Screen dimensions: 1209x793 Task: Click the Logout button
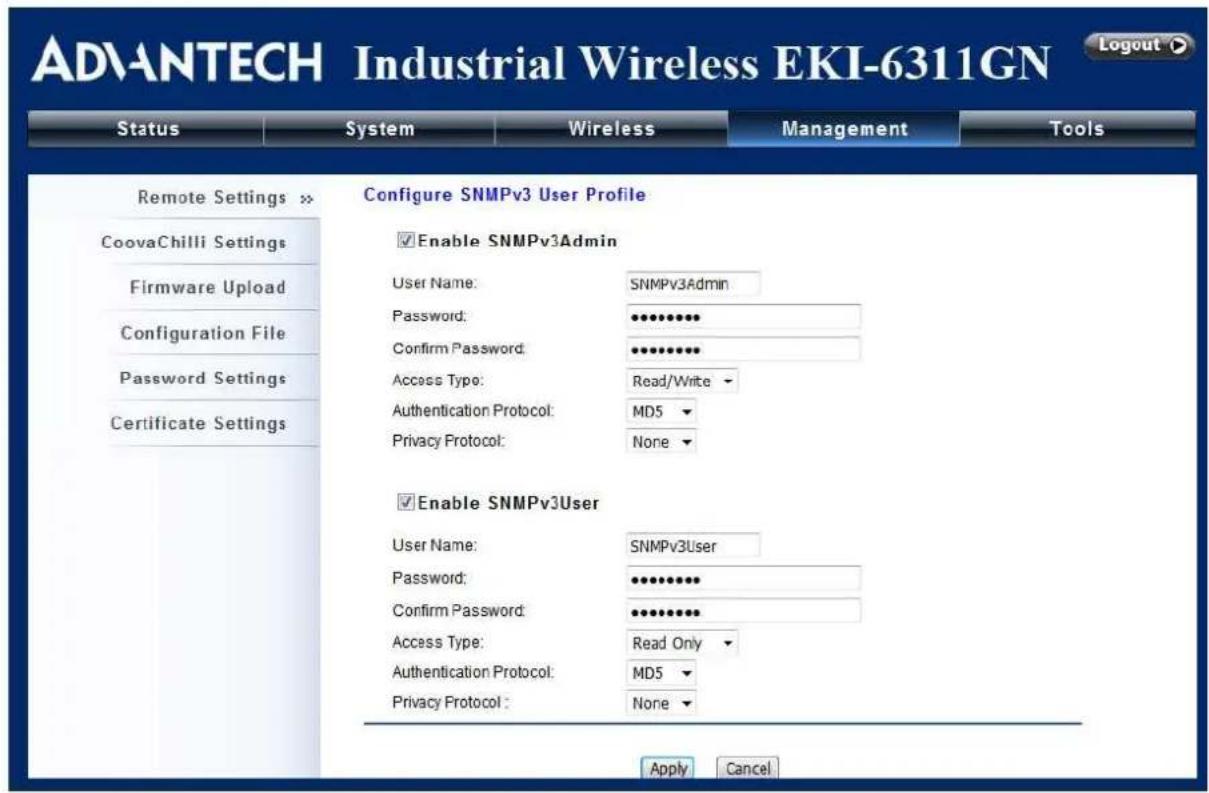pos(1139,46)
